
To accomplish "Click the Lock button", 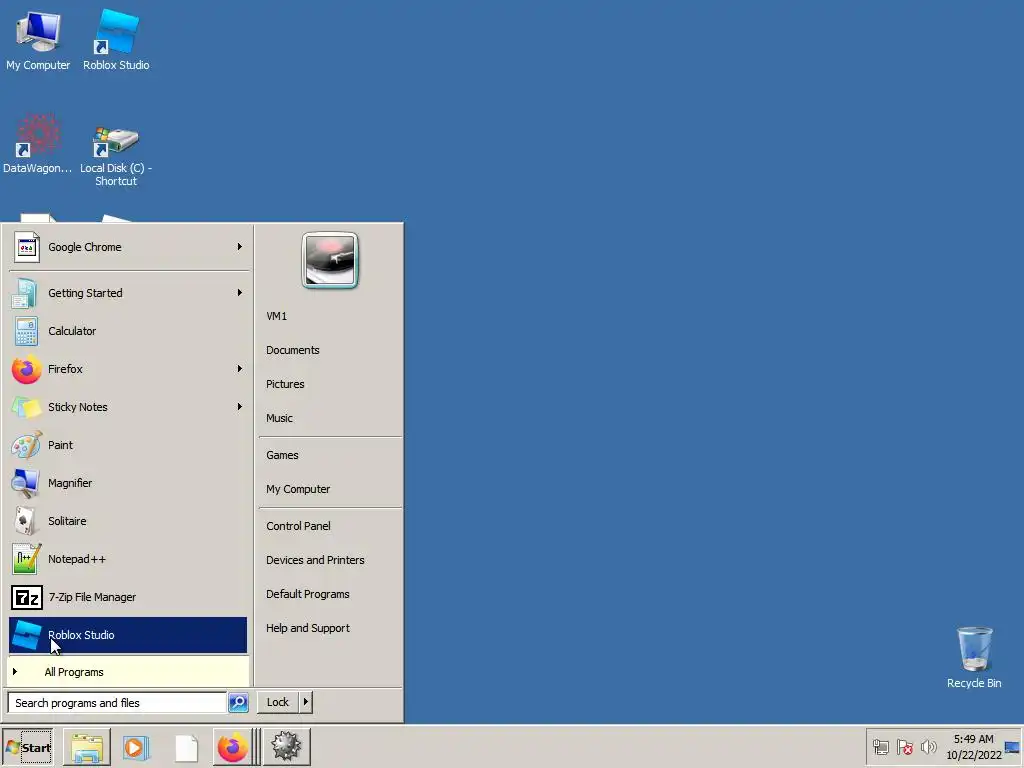I will [x=278, y=702].
